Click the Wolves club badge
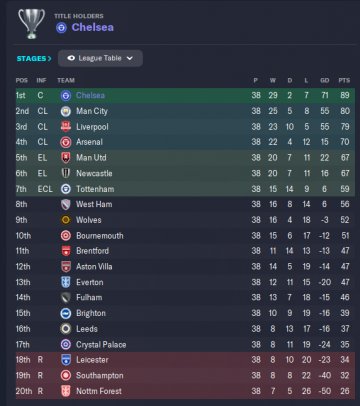The width and height of the screenshot is (360, 406). point(66,220)
